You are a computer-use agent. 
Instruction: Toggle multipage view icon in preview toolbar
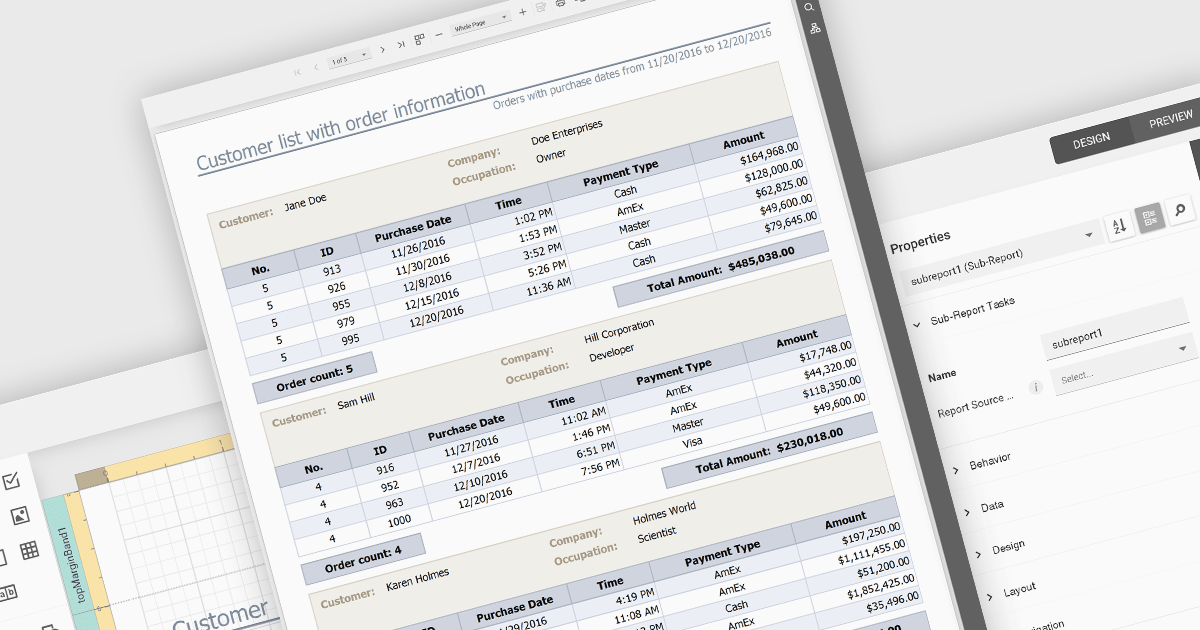pyautogui.click(x=420, y=39)
